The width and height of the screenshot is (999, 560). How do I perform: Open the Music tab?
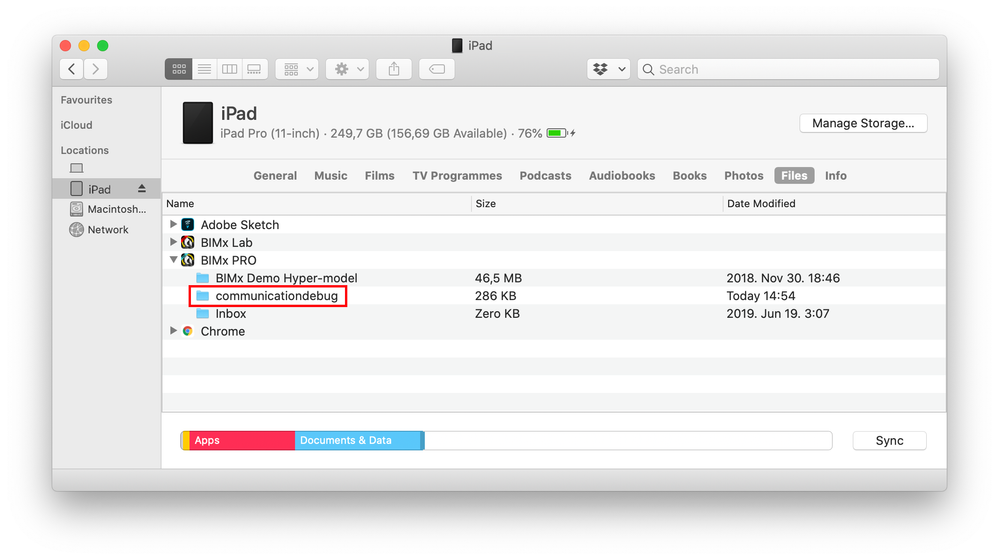pyautogui.click(x=331, y=176)
